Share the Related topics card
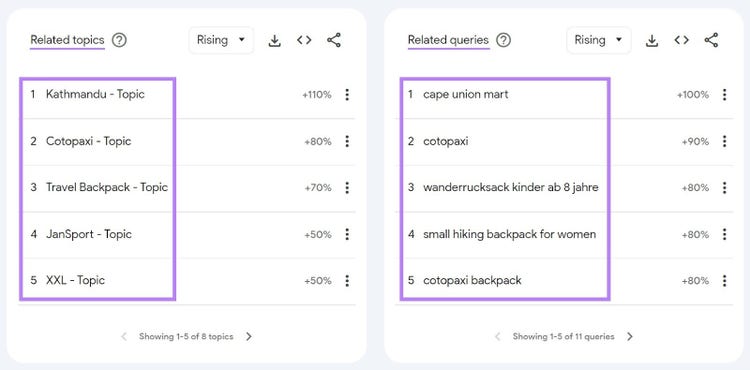The width and height of the screenshot is (750, 370). click(334, 40)
